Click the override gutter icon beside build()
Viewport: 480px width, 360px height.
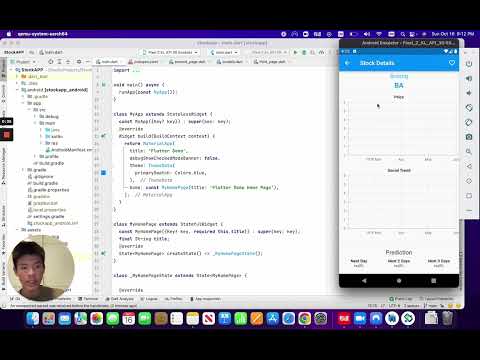point(104,136)
